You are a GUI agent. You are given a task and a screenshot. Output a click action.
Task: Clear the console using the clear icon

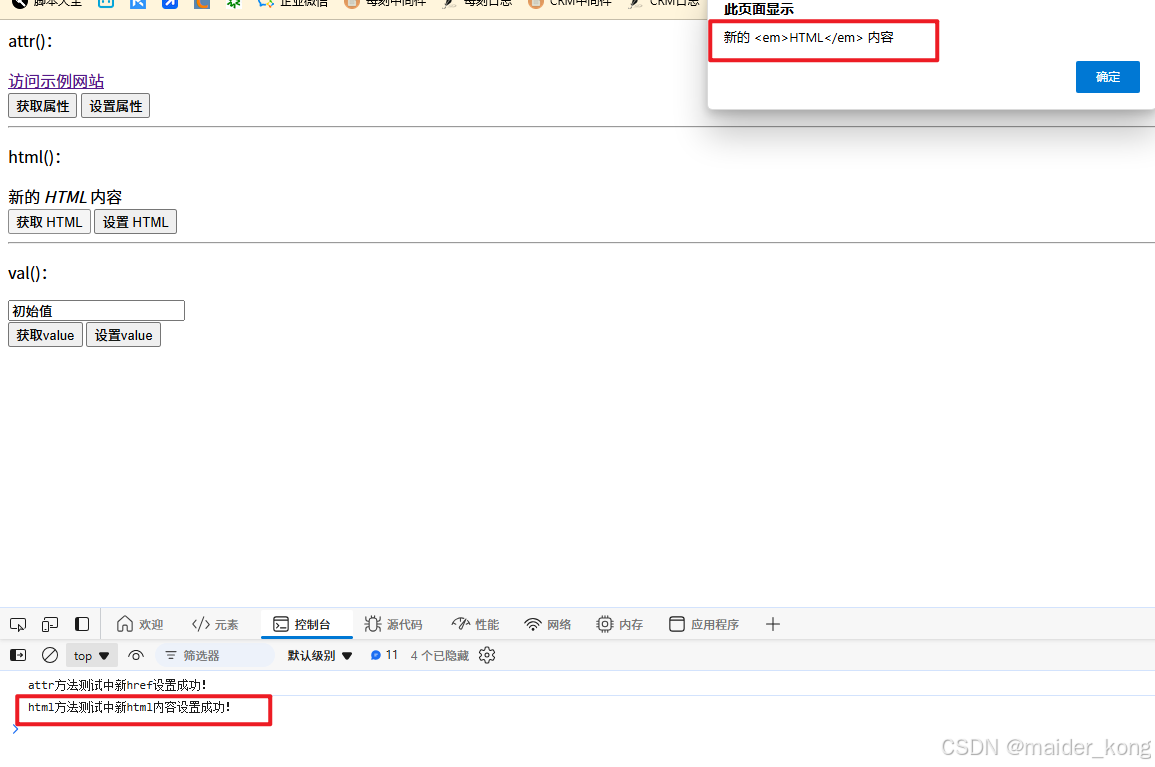[x=49, y=655]
